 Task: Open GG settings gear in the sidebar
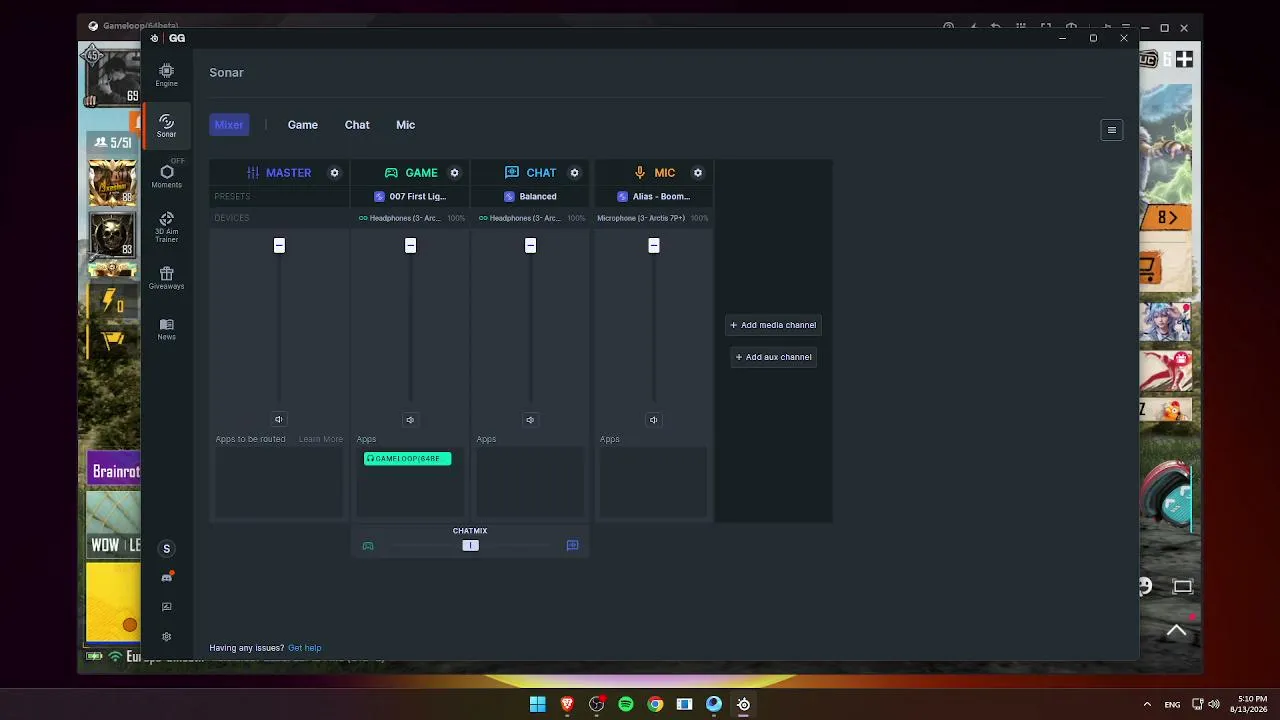tap(166, 637)
